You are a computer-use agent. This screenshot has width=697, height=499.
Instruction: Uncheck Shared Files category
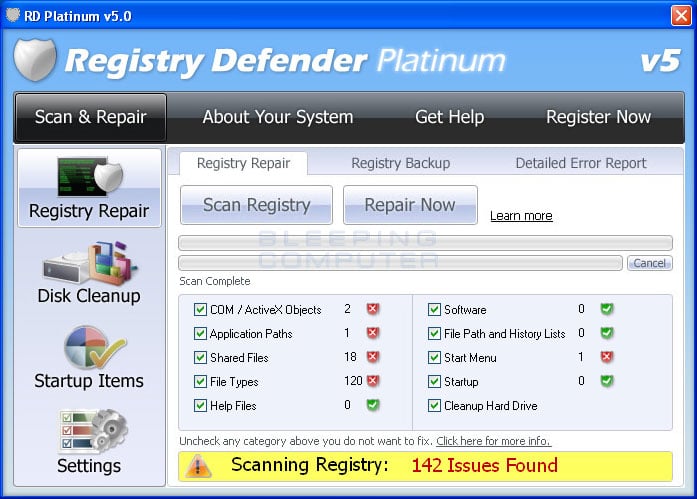coord(200,357)
